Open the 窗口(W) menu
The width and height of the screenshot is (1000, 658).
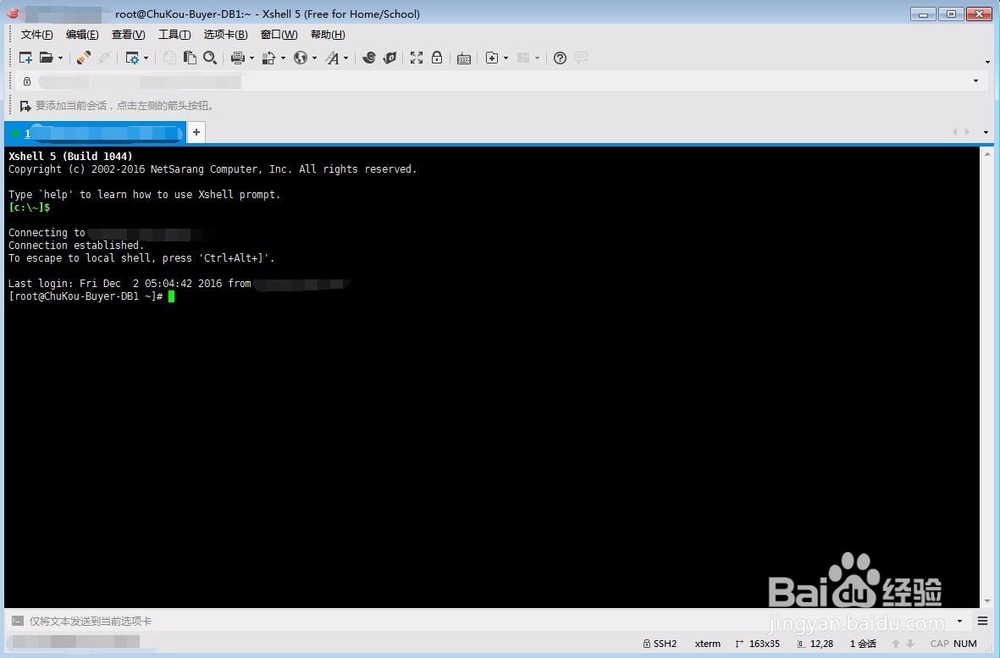[x=279, y=34]
